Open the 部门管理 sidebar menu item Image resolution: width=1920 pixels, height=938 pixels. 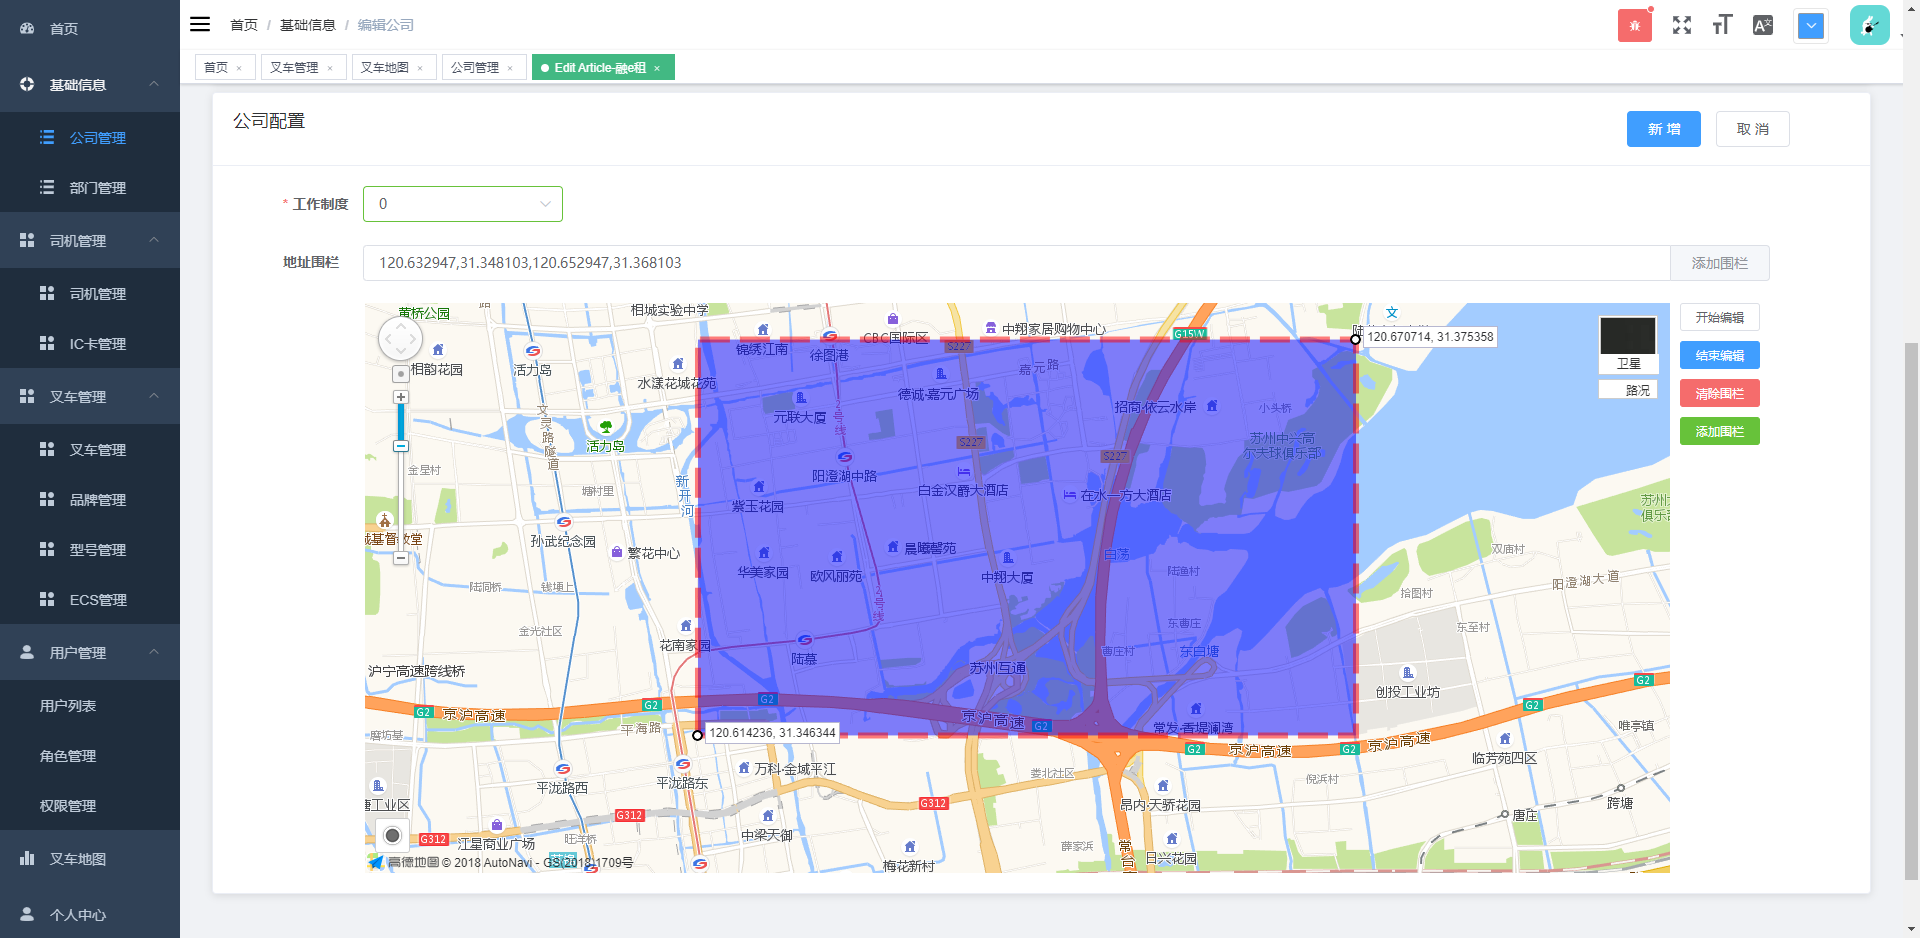(x=97, y=188)
